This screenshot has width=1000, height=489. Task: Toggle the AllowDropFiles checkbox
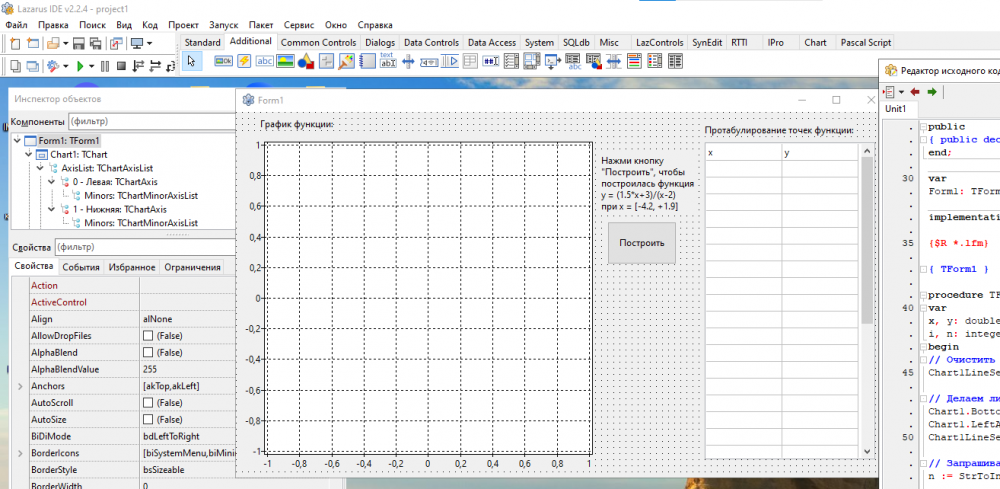[148, 336]
